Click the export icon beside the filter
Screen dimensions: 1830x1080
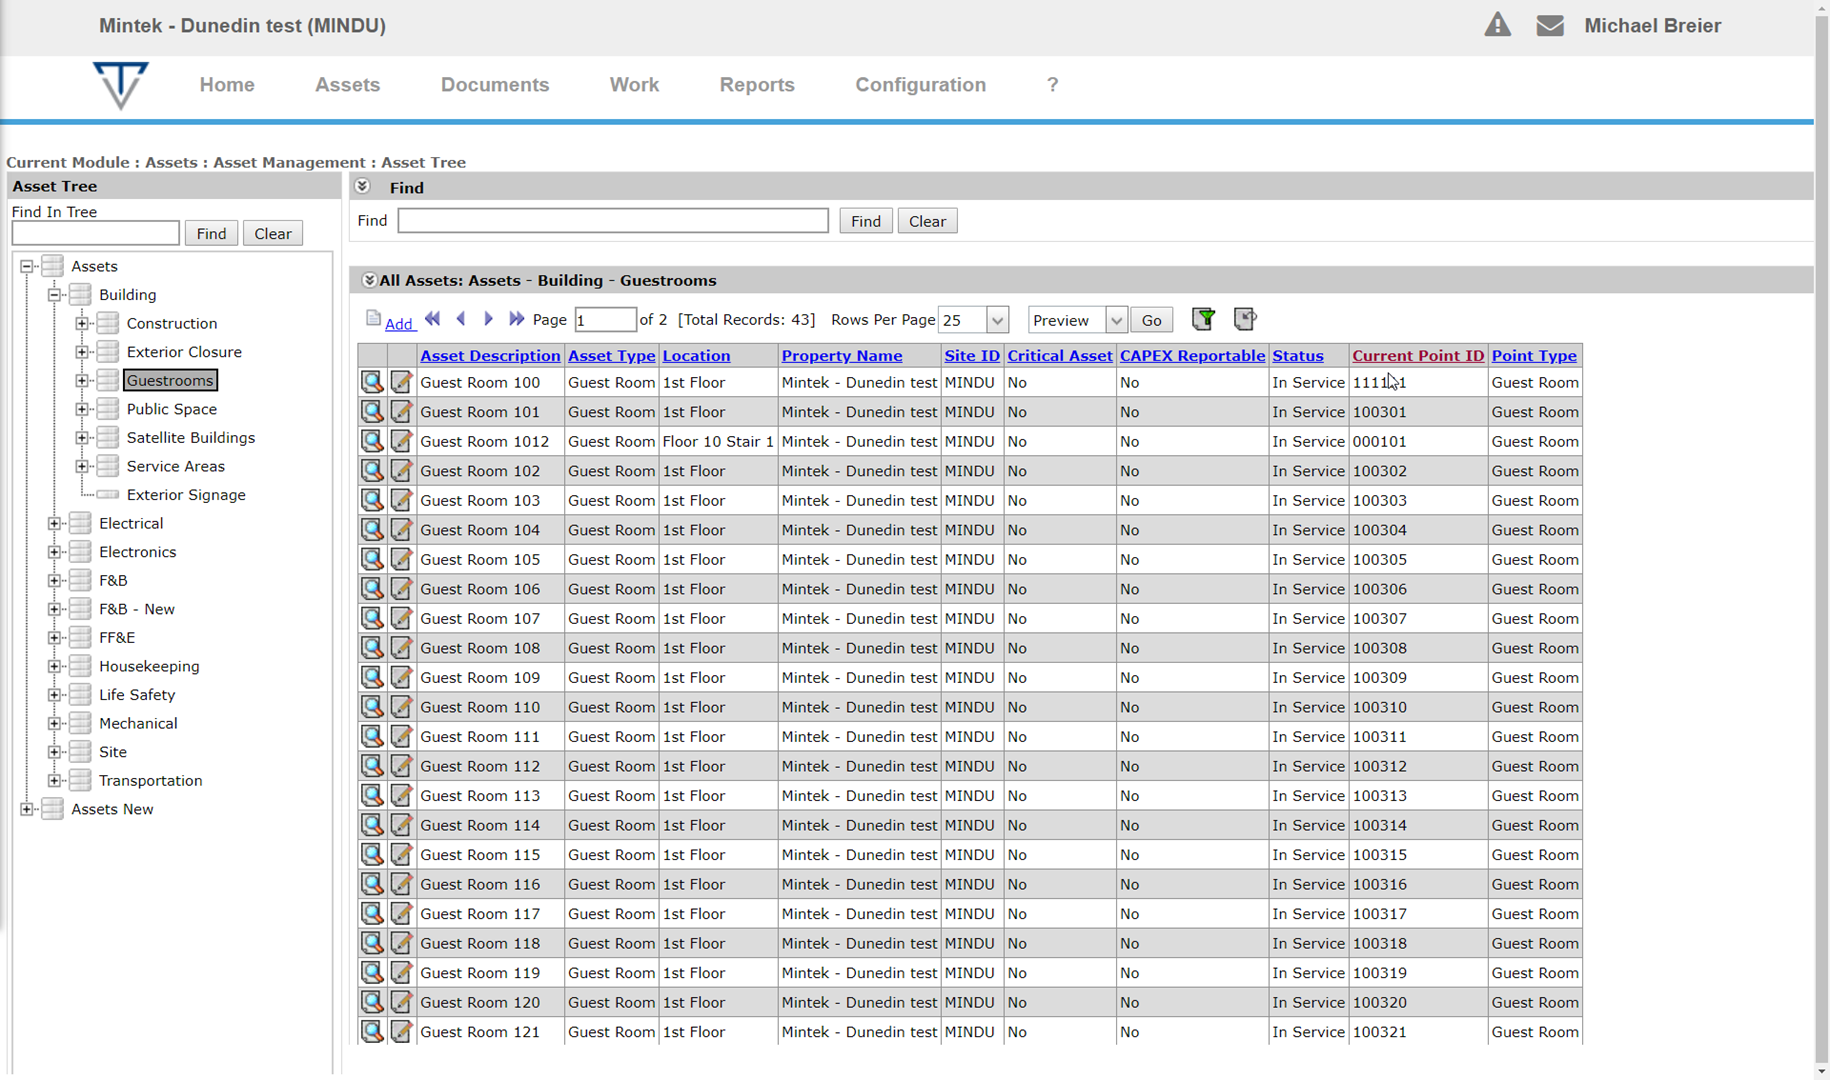click(1245, 319)
